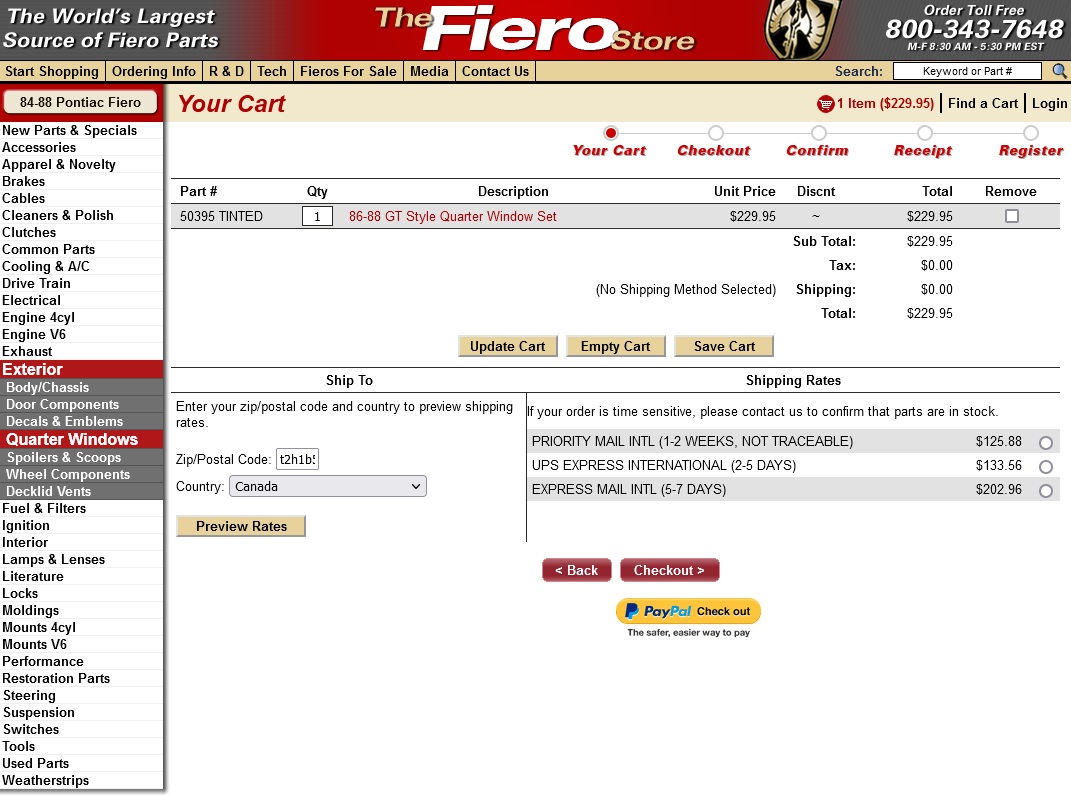Click the Checkout step circle

pos(716,133)
